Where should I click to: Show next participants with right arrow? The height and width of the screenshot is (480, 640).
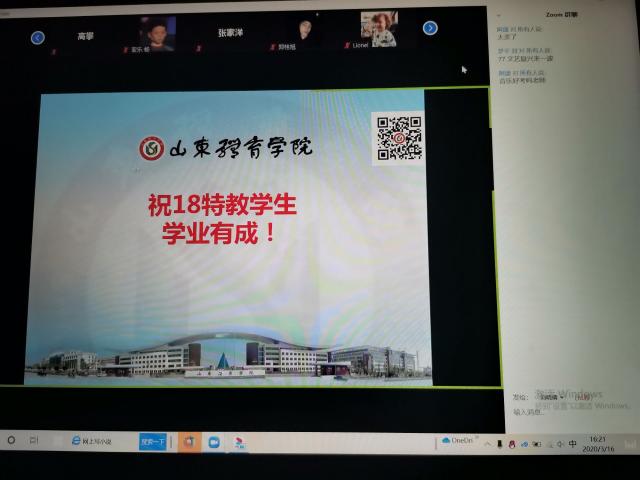pos(430,28)
